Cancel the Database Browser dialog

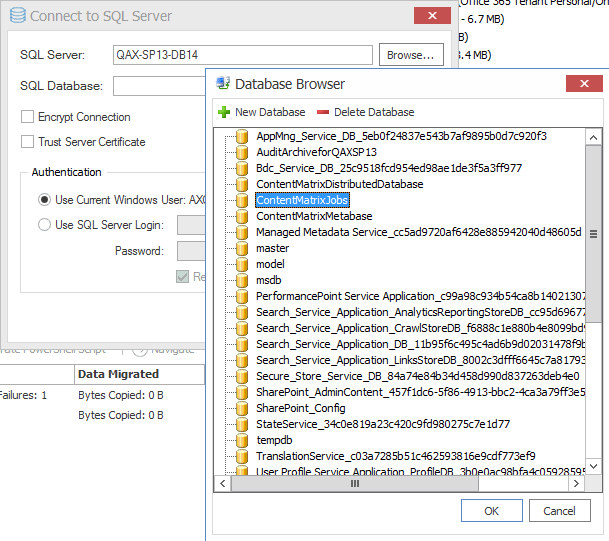click(x=560, y=511)
